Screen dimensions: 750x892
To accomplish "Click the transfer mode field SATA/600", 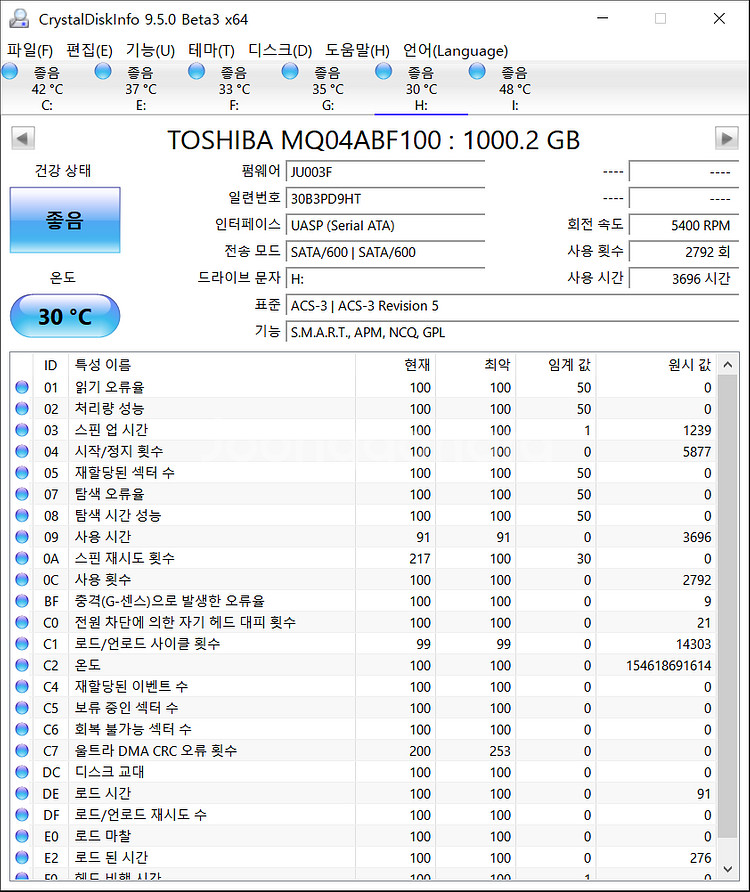I will point(385,253).
